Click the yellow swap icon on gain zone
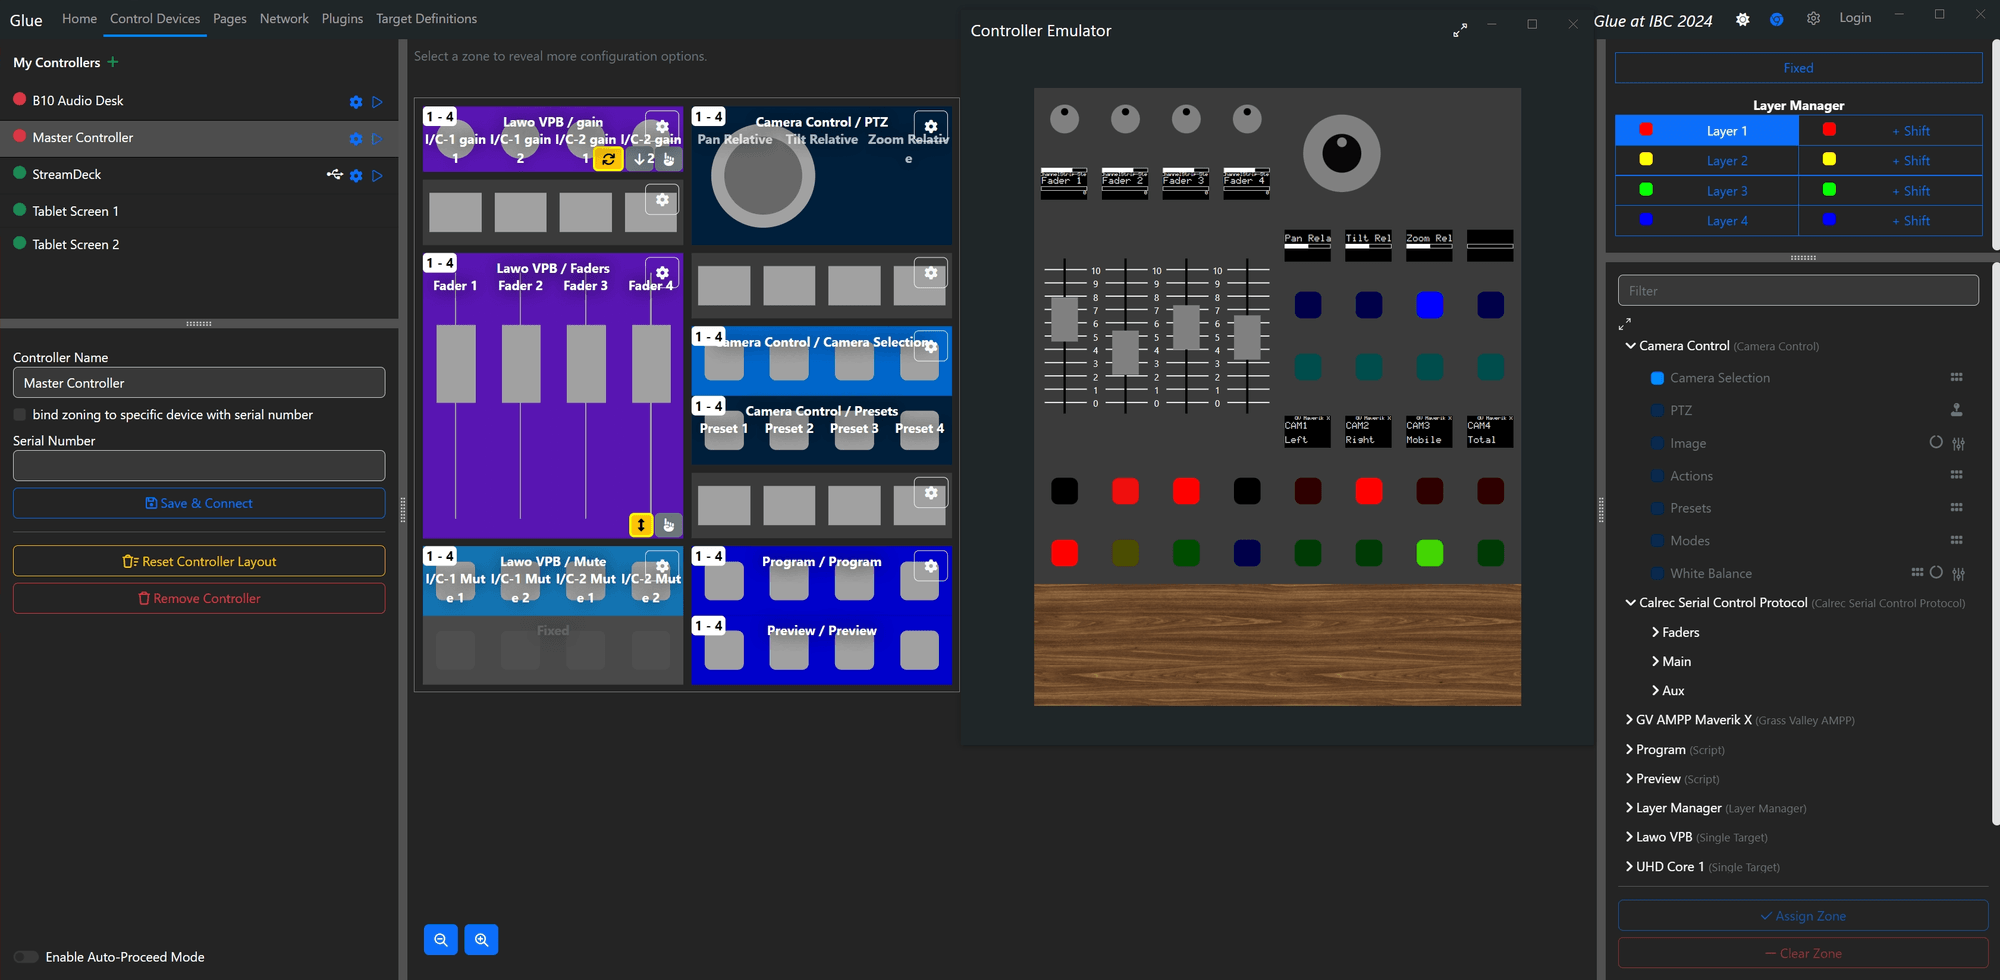This screenshot has width=2000, height=980. tap(608, 158)
